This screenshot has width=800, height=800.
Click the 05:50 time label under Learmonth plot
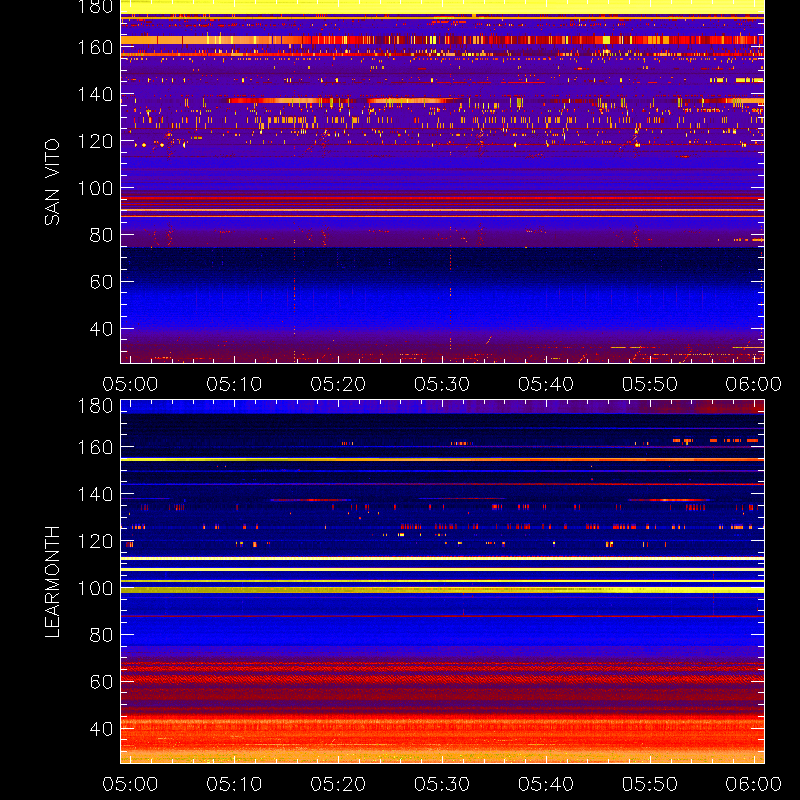click(x=650, y=784)
